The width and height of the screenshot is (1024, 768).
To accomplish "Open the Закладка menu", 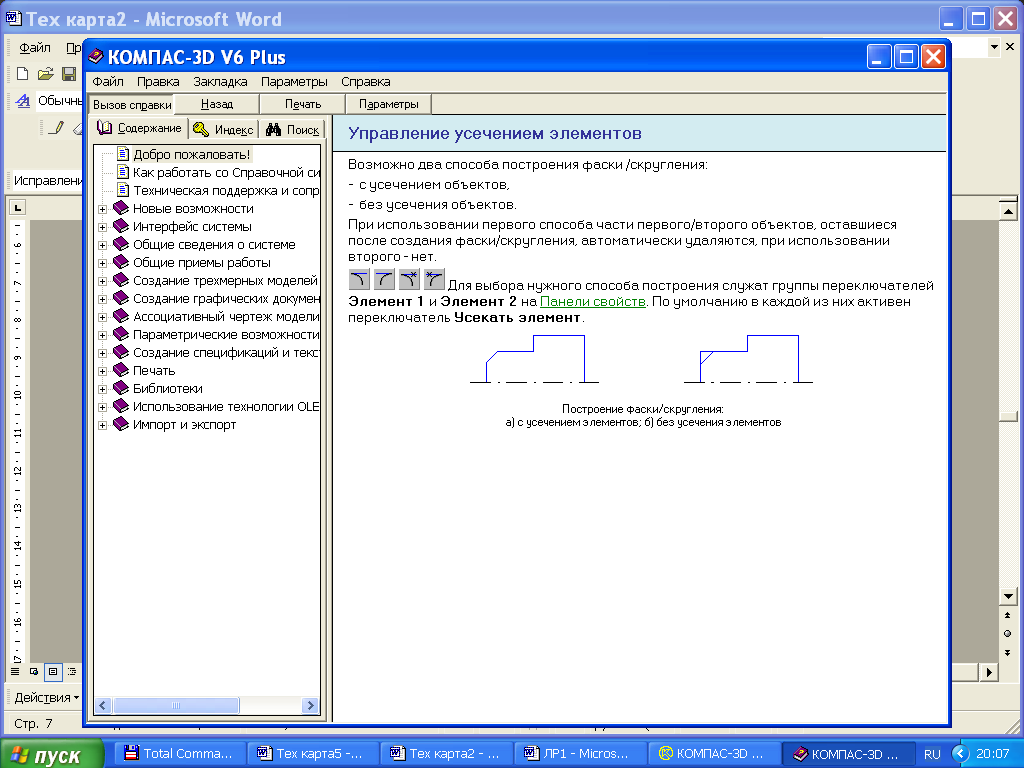I will 220,82.
